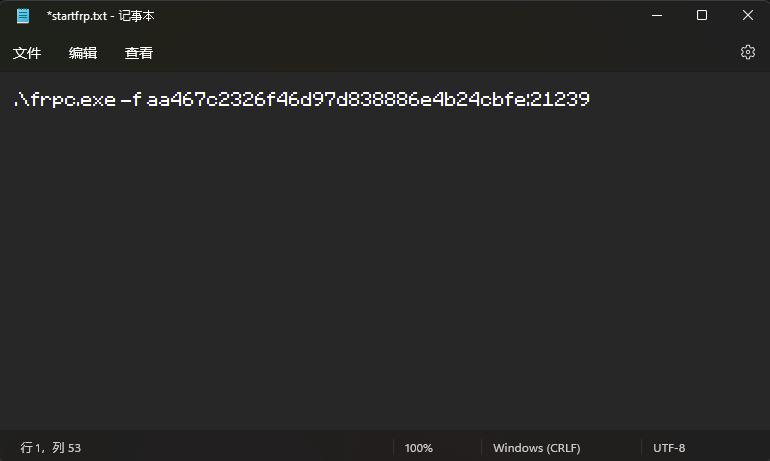Viewport: 770px width, 461px height.
Task: Click the empty title bar space right of title
Action: [400, 16]
